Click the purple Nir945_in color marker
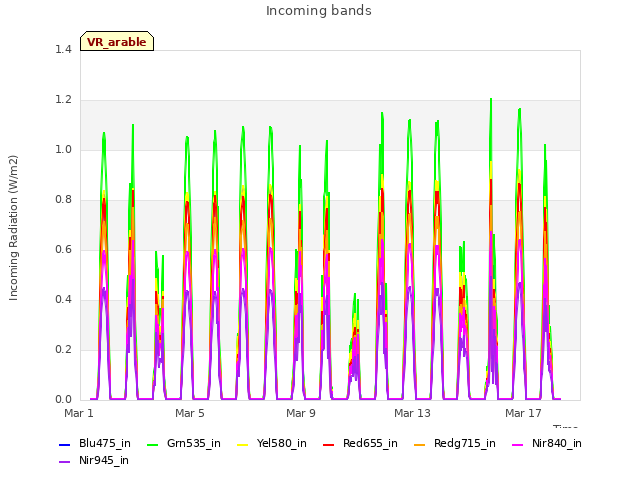Viewport: 640px width, 480px height. pos(64,462)
